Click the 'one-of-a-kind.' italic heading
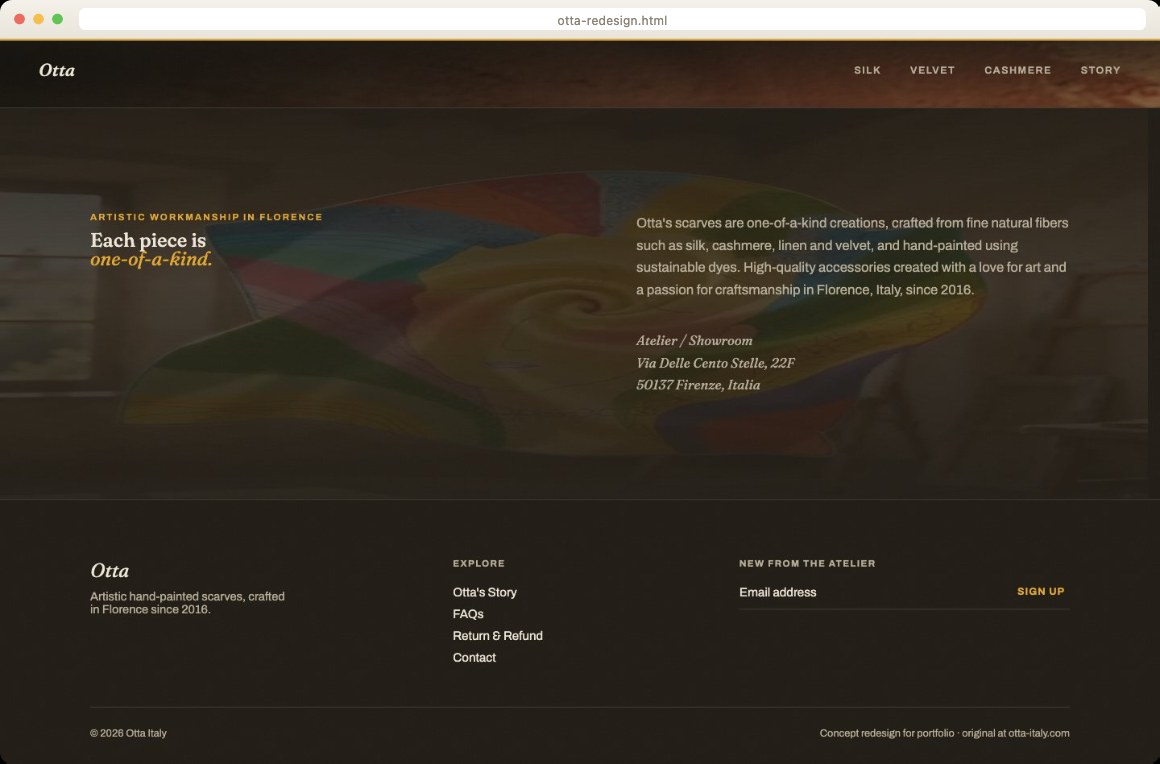This screenshot has height=764, width=1160. pos(151,260)
